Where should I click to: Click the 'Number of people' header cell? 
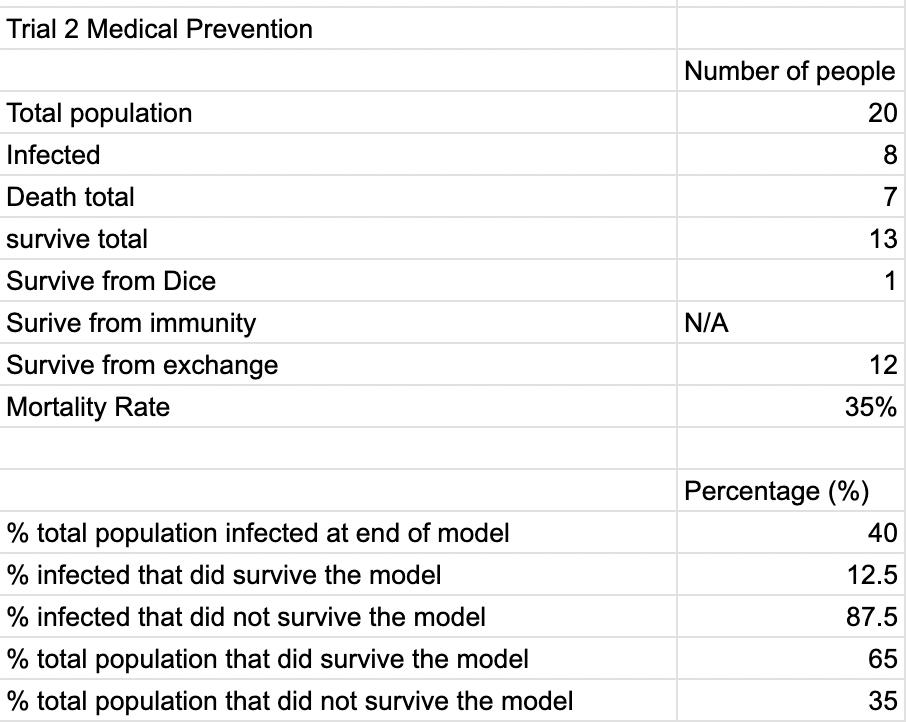[789, 71]
